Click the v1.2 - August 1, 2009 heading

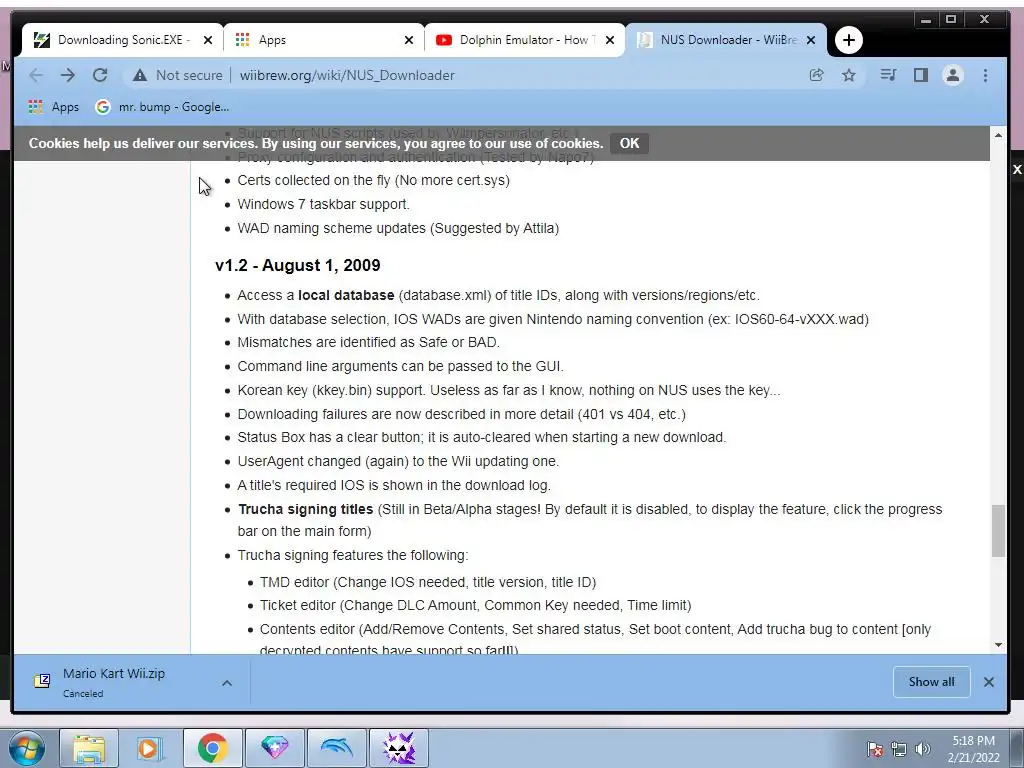pyautogui.click(x=298, y=265)
